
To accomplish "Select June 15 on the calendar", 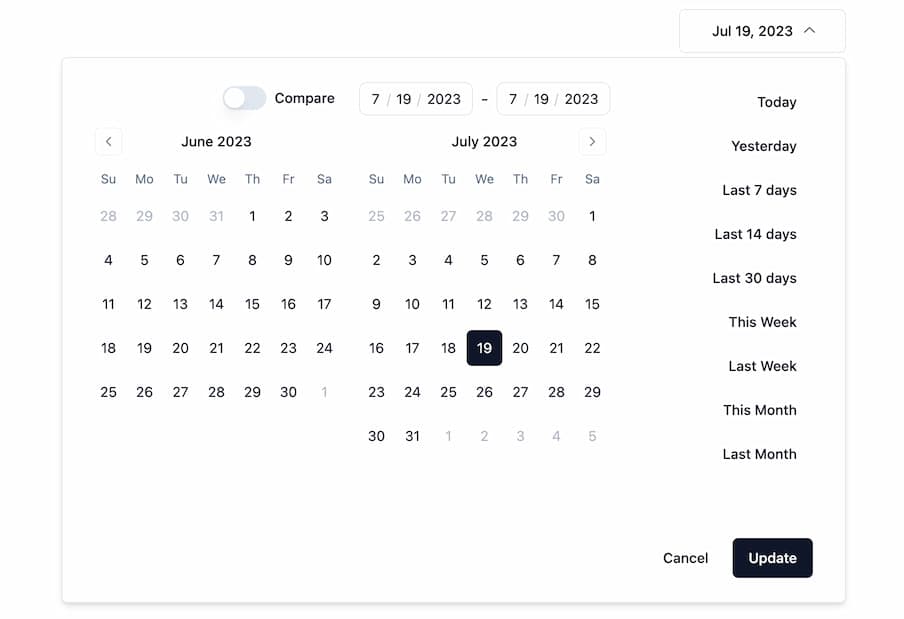I will click(252, 304).
